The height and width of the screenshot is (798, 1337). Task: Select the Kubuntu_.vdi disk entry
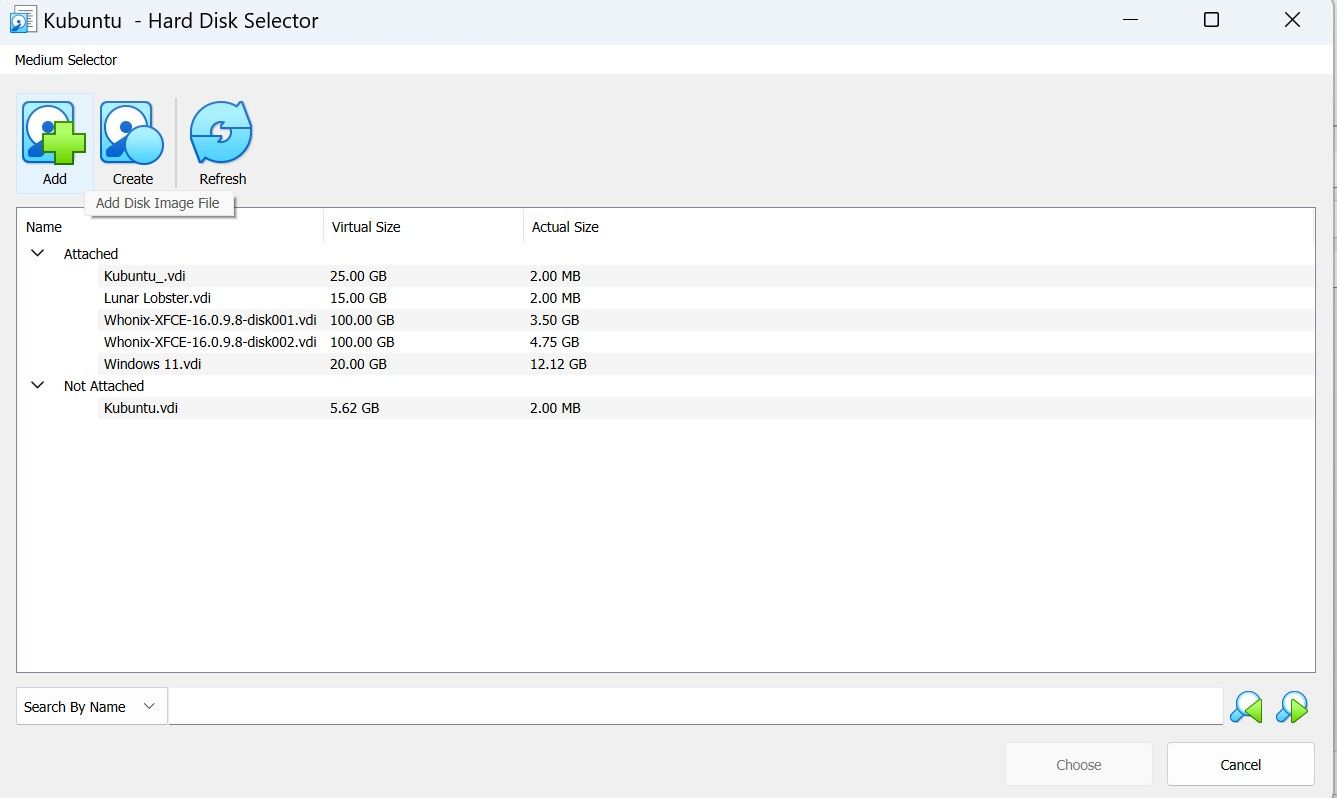point(144,276)
